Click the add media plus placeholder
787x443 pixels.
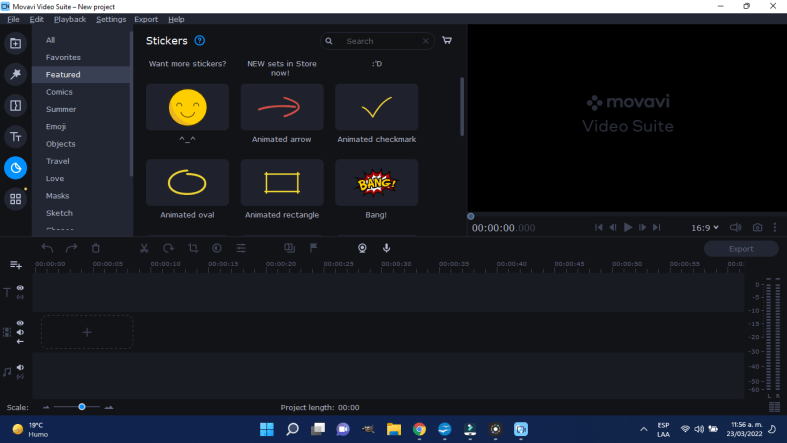click(x=87, y=332)
